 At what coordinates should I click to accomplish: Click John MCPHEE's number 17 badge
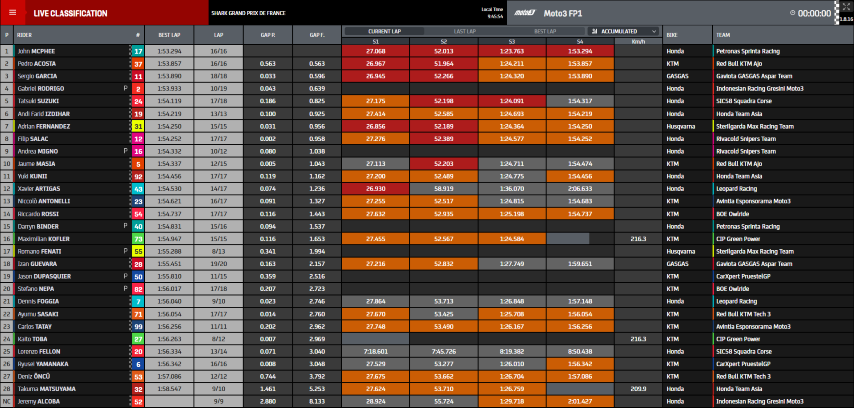click(138, 51)
